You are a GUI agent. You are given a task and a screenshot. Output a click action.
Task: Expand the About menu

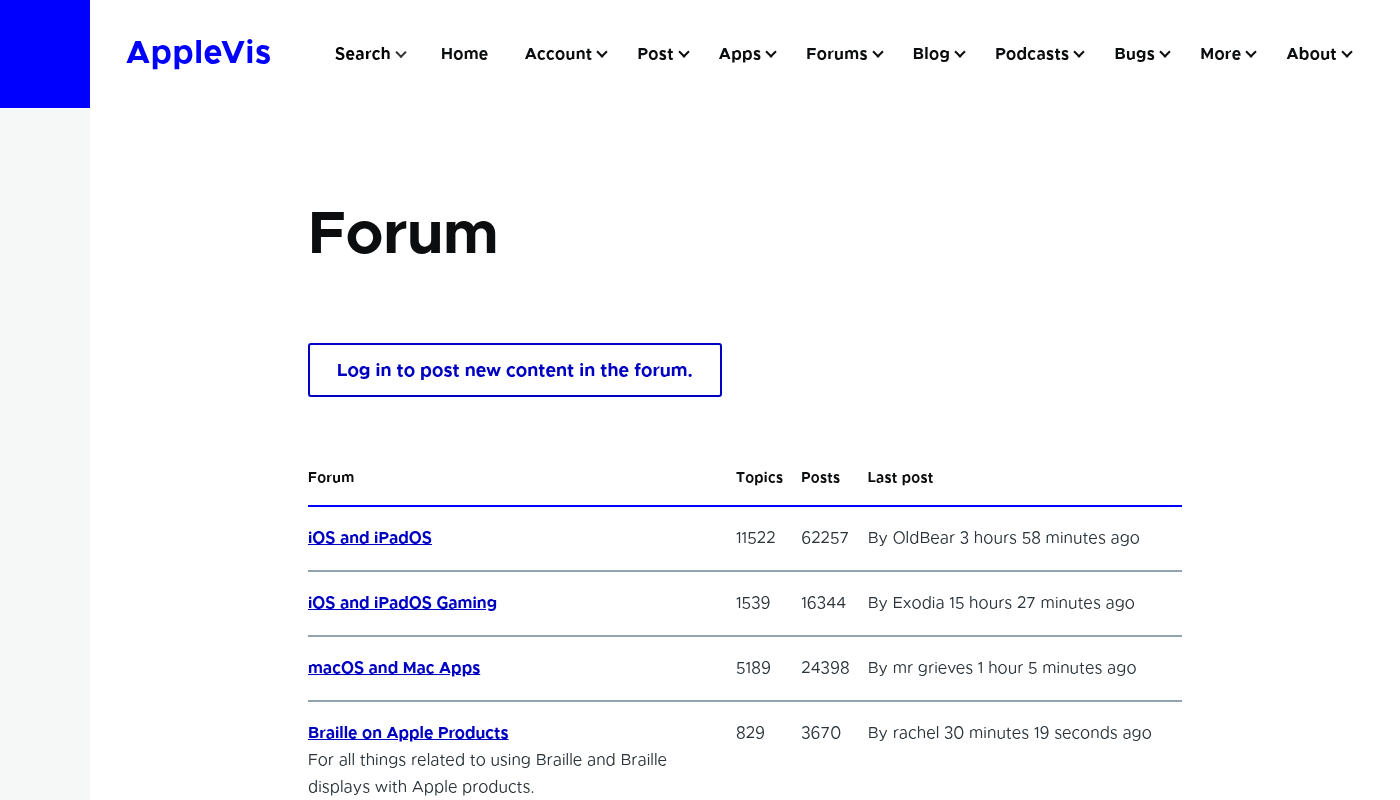[1319, 54]
